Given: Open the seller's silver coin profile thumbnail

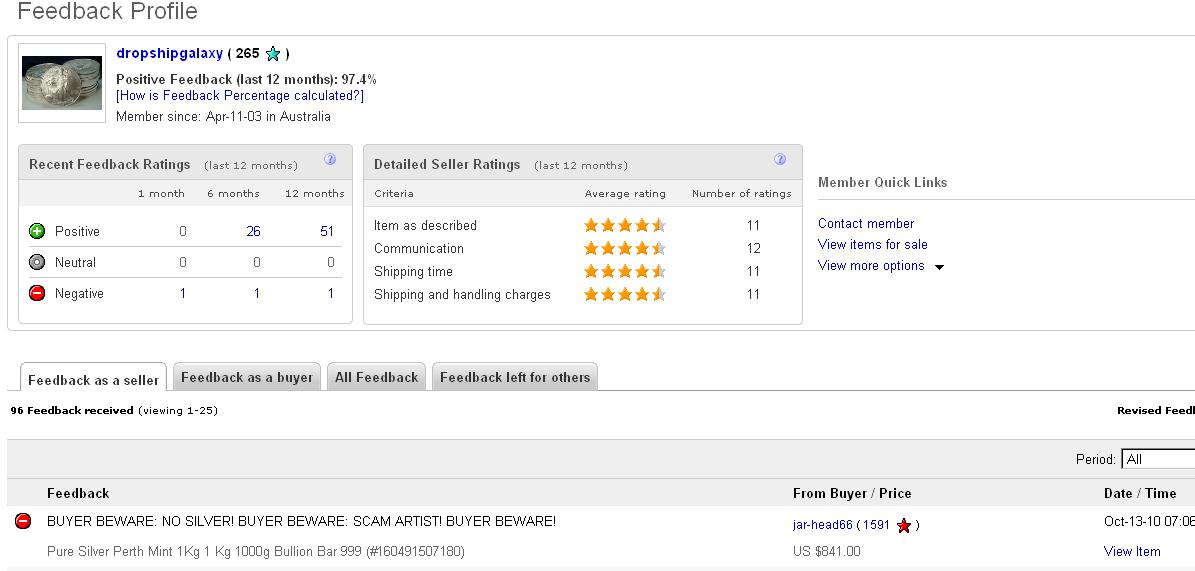Looking at the screenshot, I should (62, 82).
